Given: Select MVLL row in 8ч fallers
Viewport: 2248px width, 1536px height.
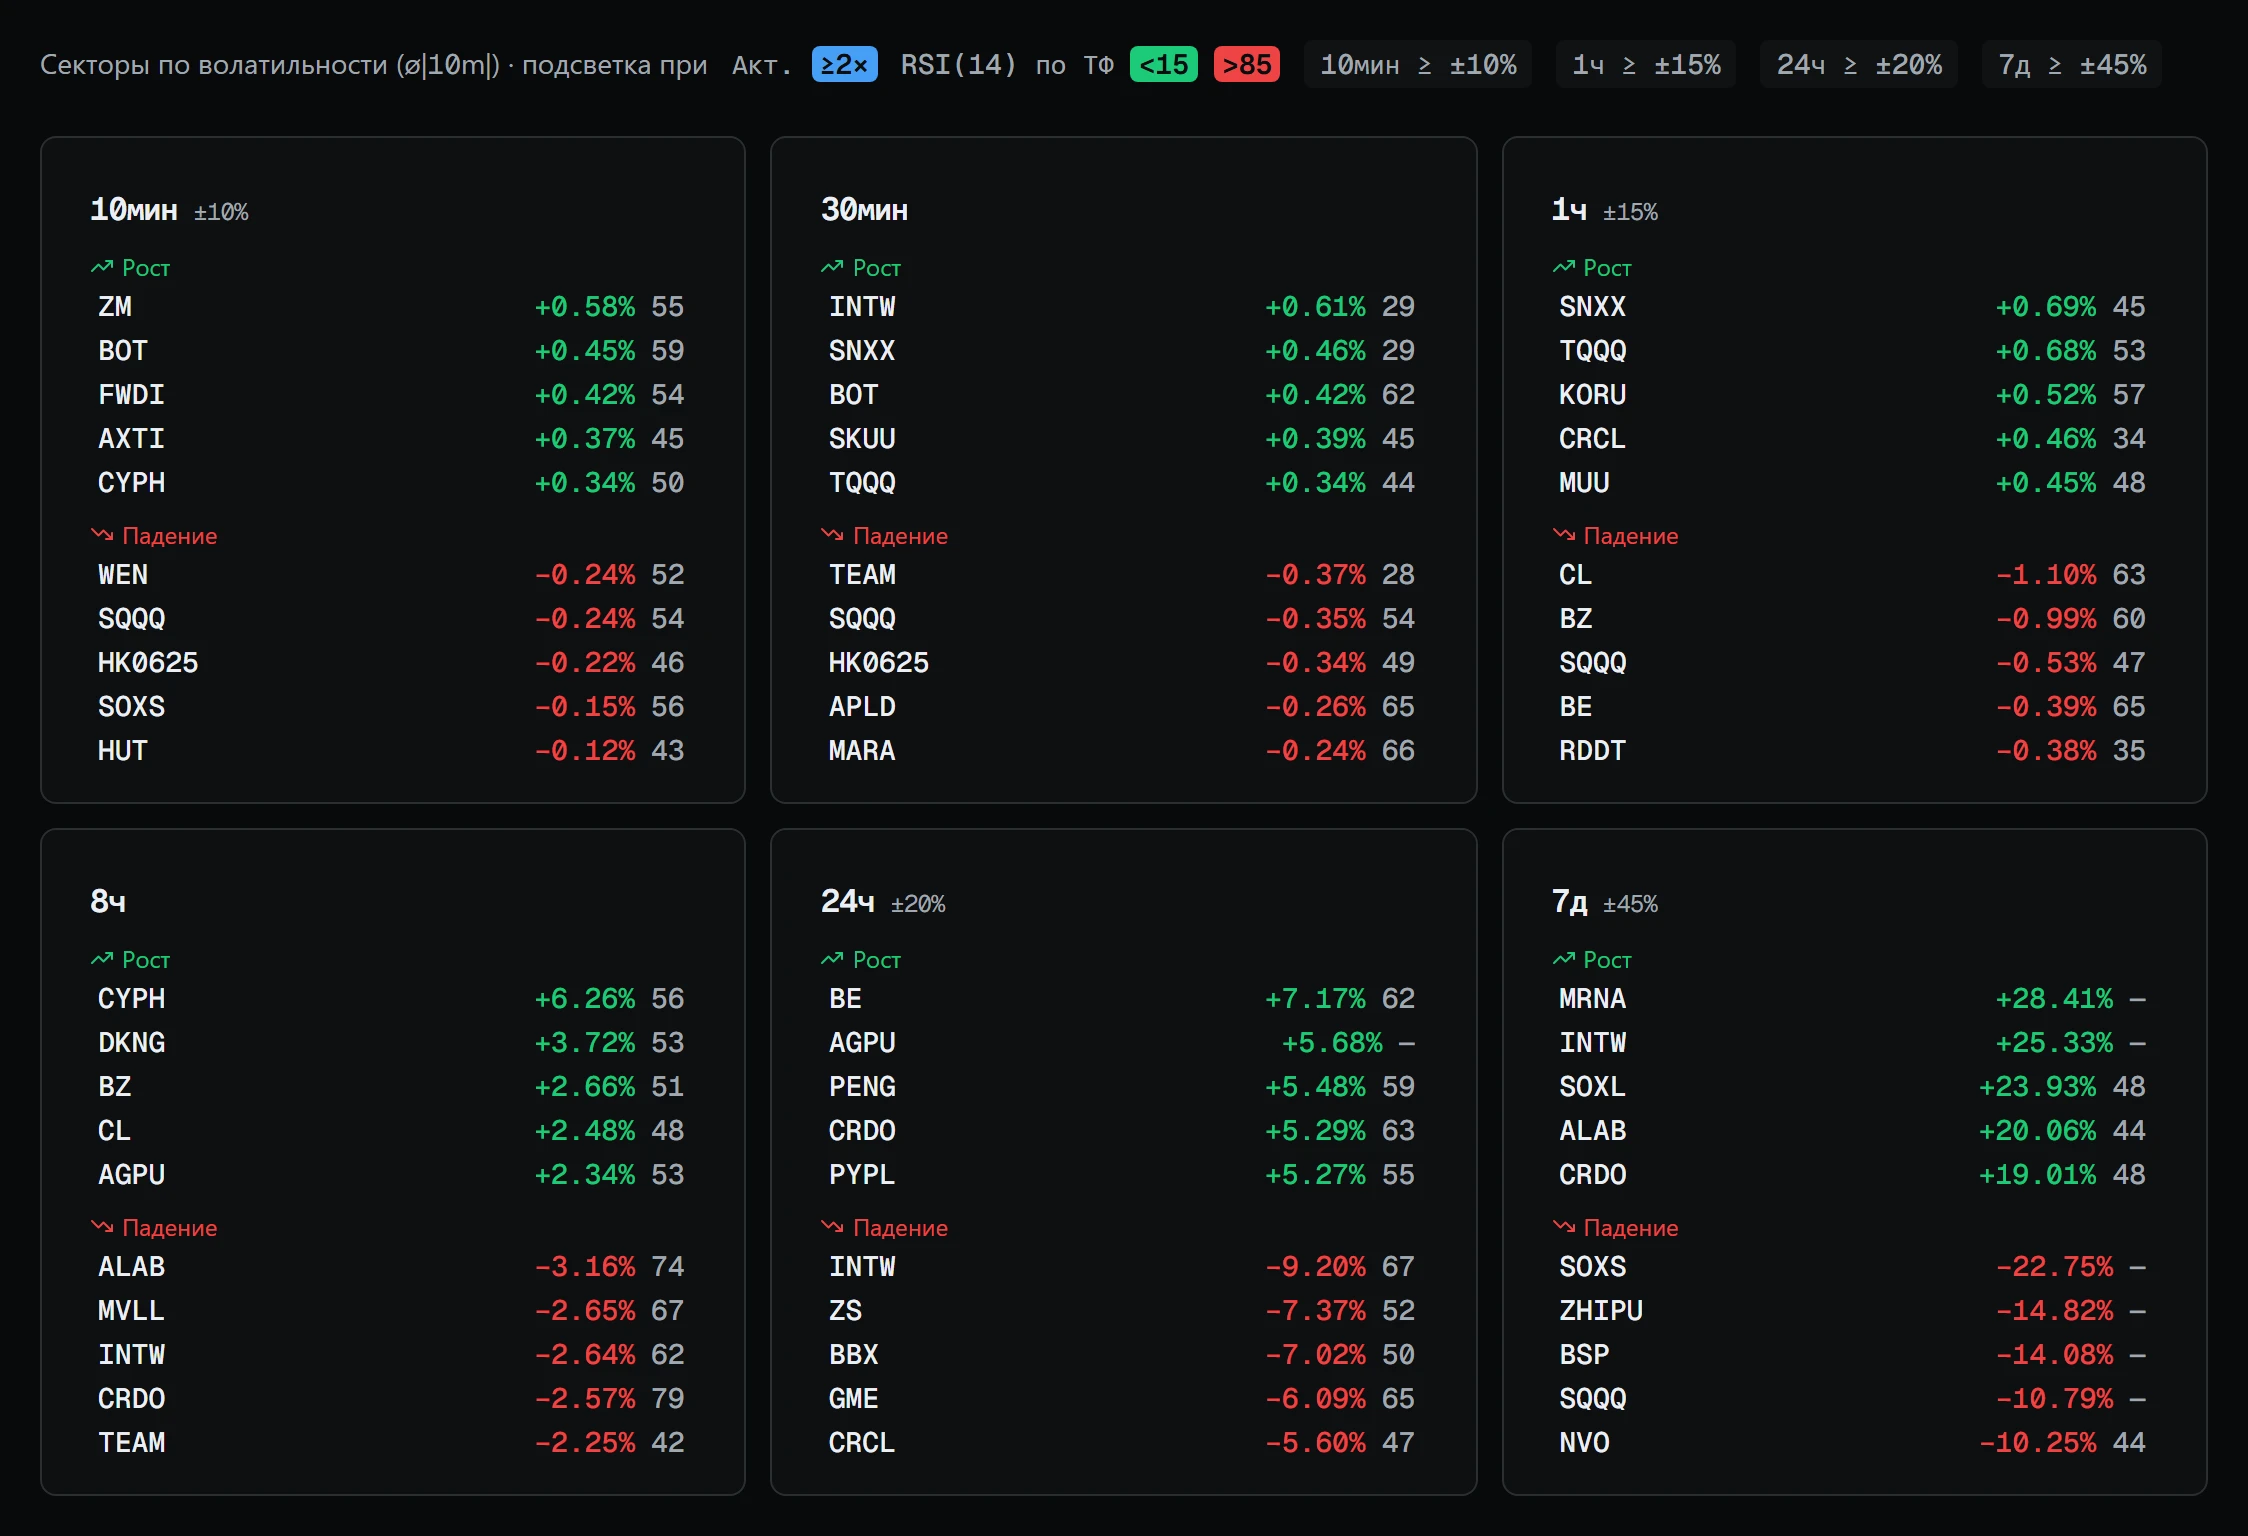Looking at the screenshot, I should tap(391, 1311).
